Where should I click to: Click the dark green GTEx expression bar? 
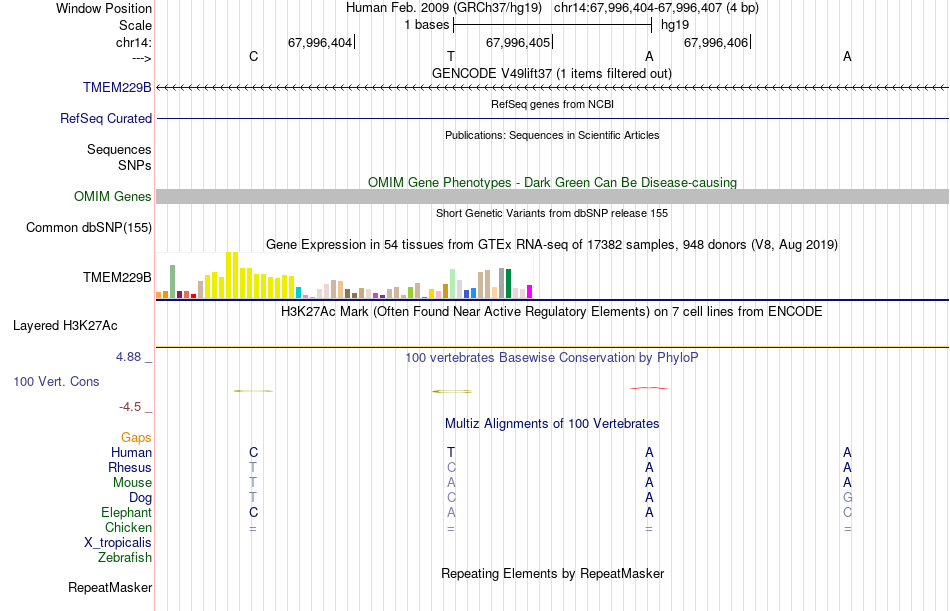coord(508,284)
